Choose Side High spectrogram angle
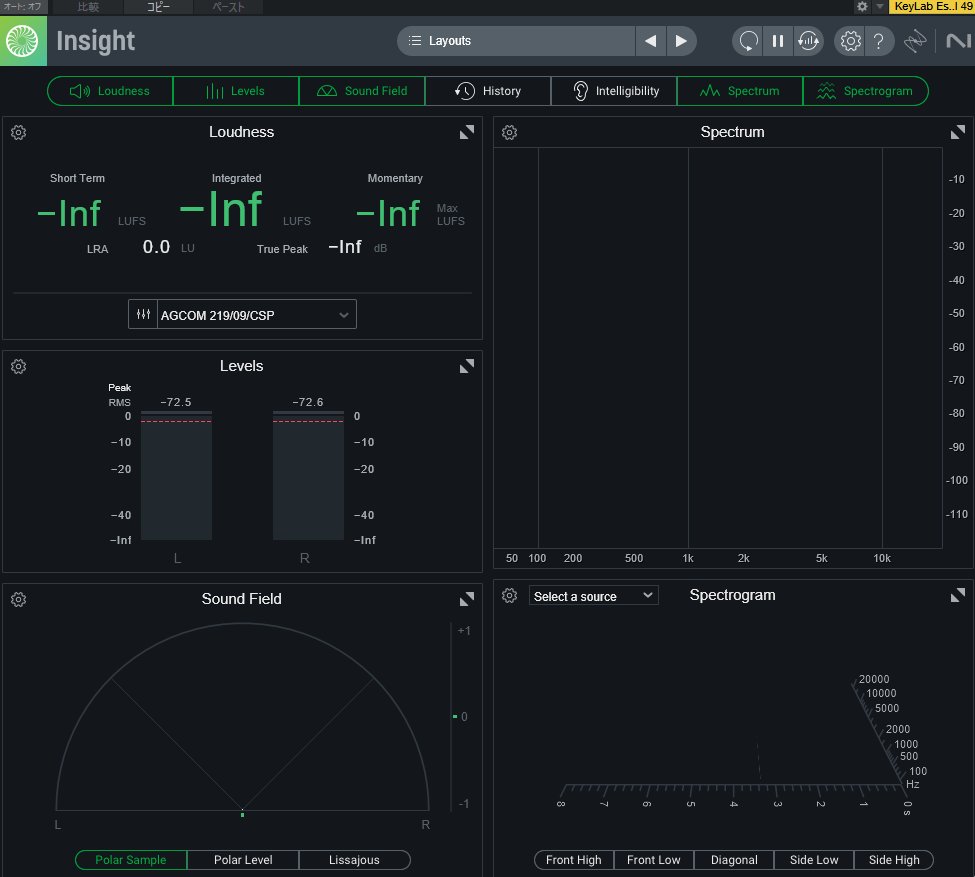Screen dimensions: 975x877 point(894,860)
